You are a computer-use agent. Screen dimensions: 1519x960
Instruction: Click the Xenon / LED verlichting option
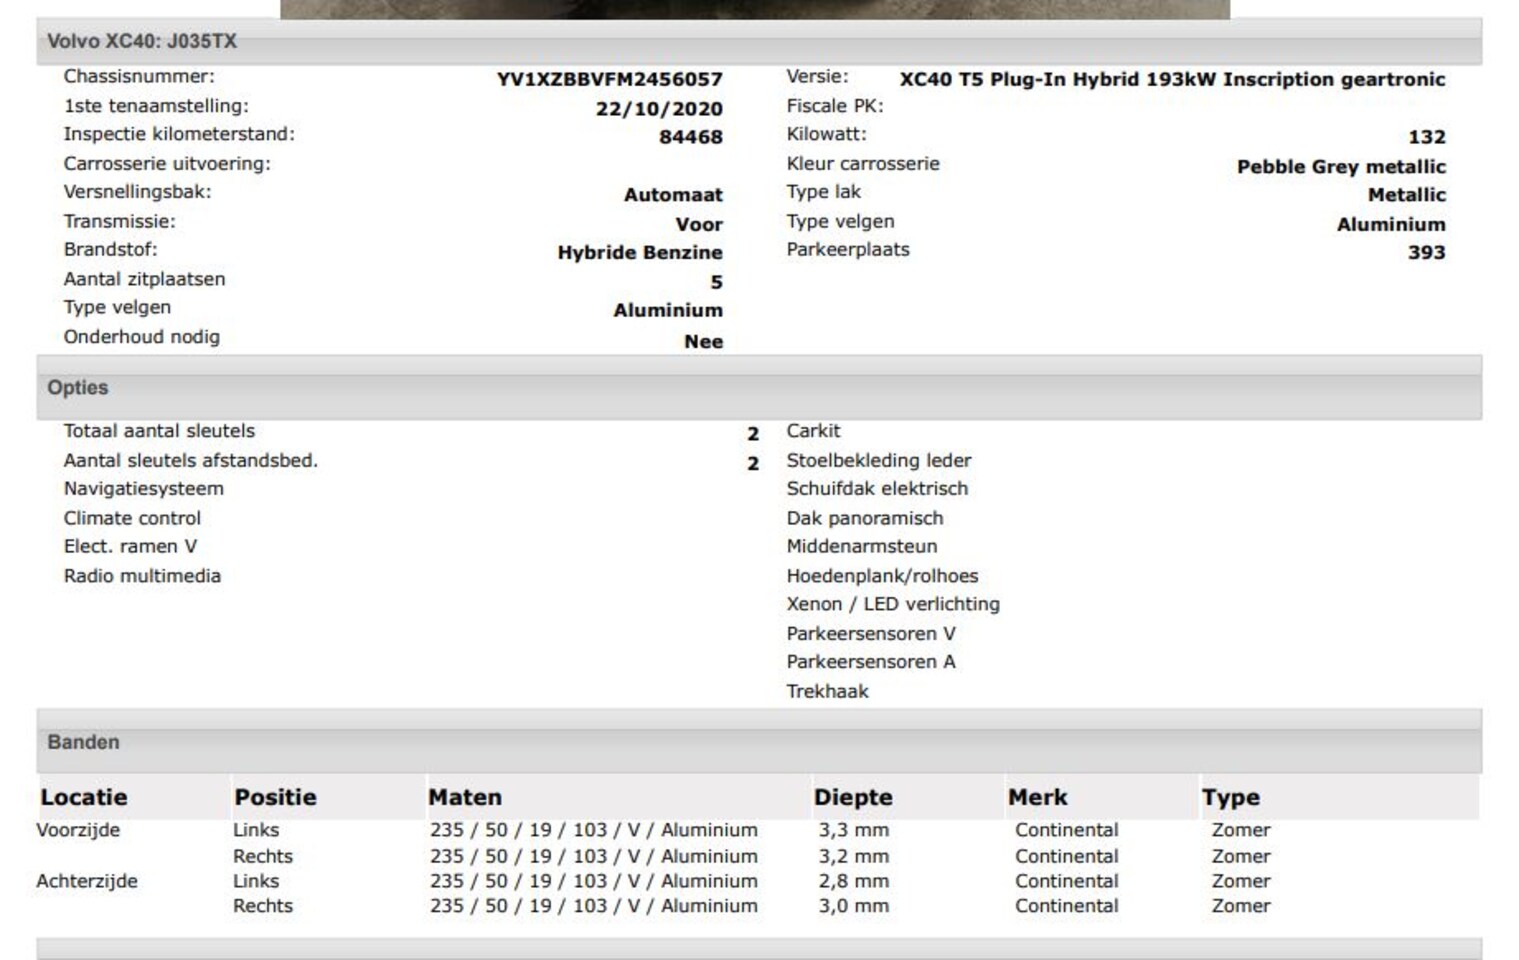click(892, 604)
